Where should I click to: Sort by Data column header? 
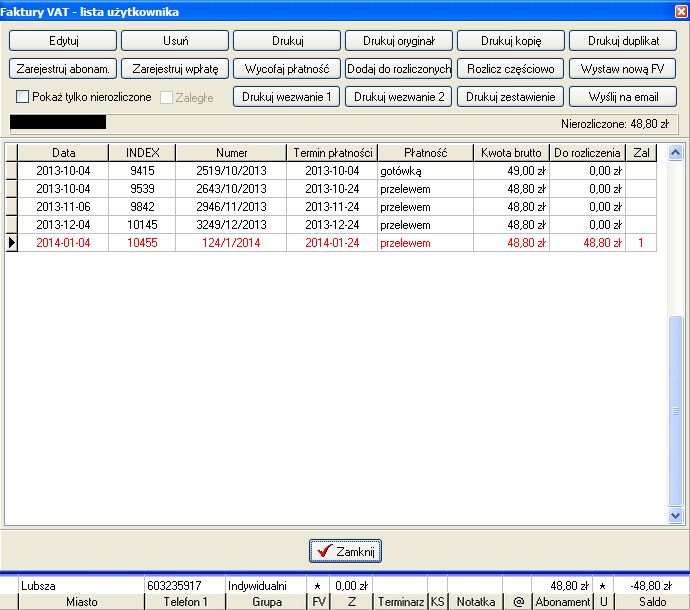[63, 153]
